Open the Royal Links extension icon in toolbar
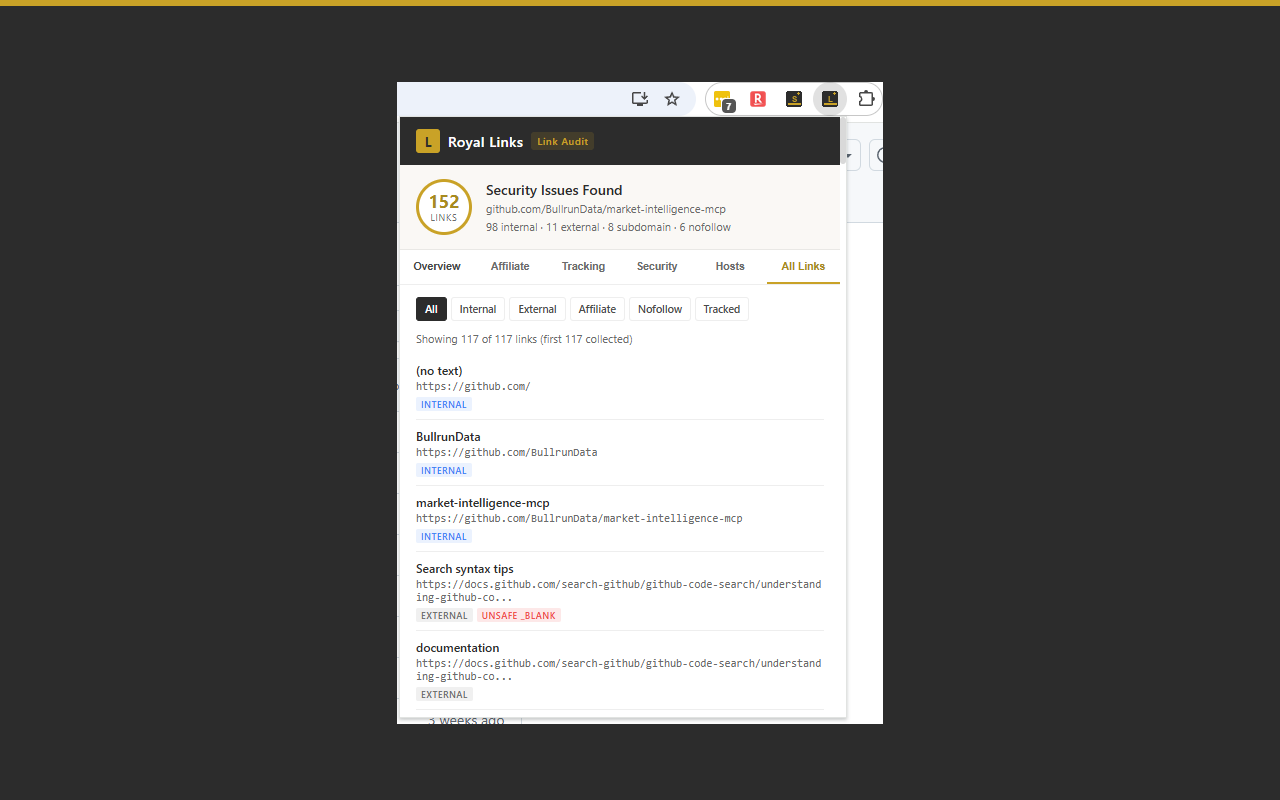Screen dimensions: 1280x800 (x=830, y=99)
